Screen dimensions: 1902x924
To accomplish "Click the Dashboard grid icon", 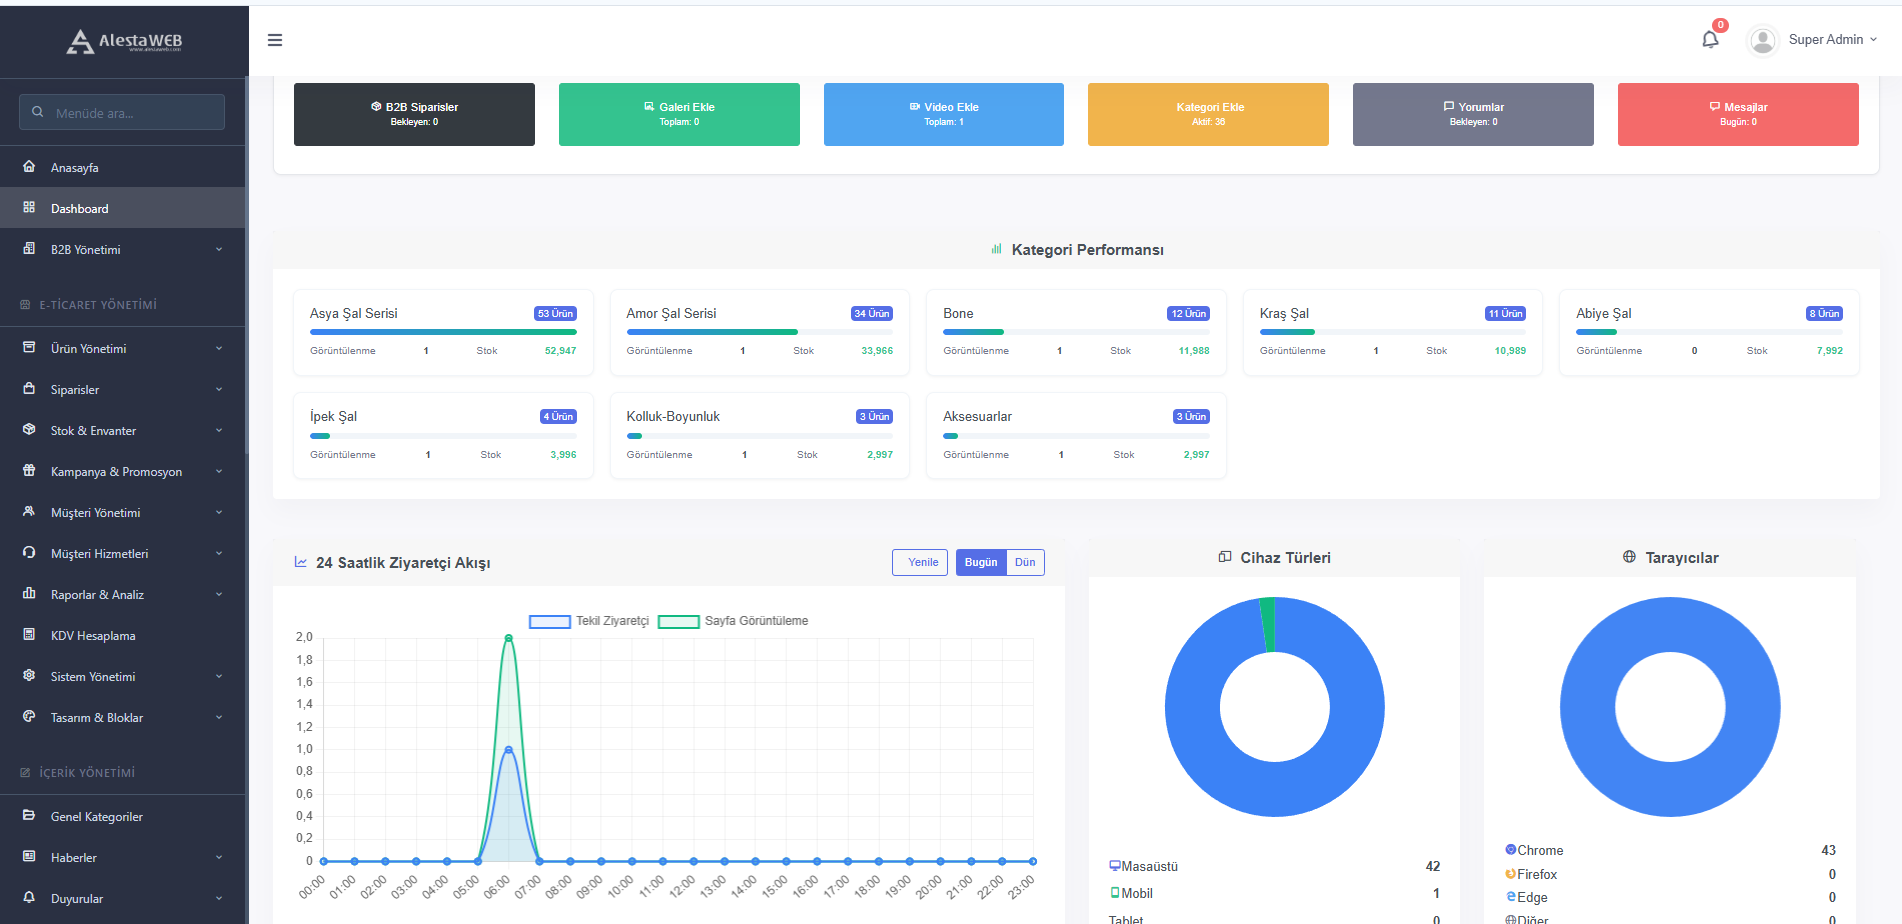I will [27, 207].
